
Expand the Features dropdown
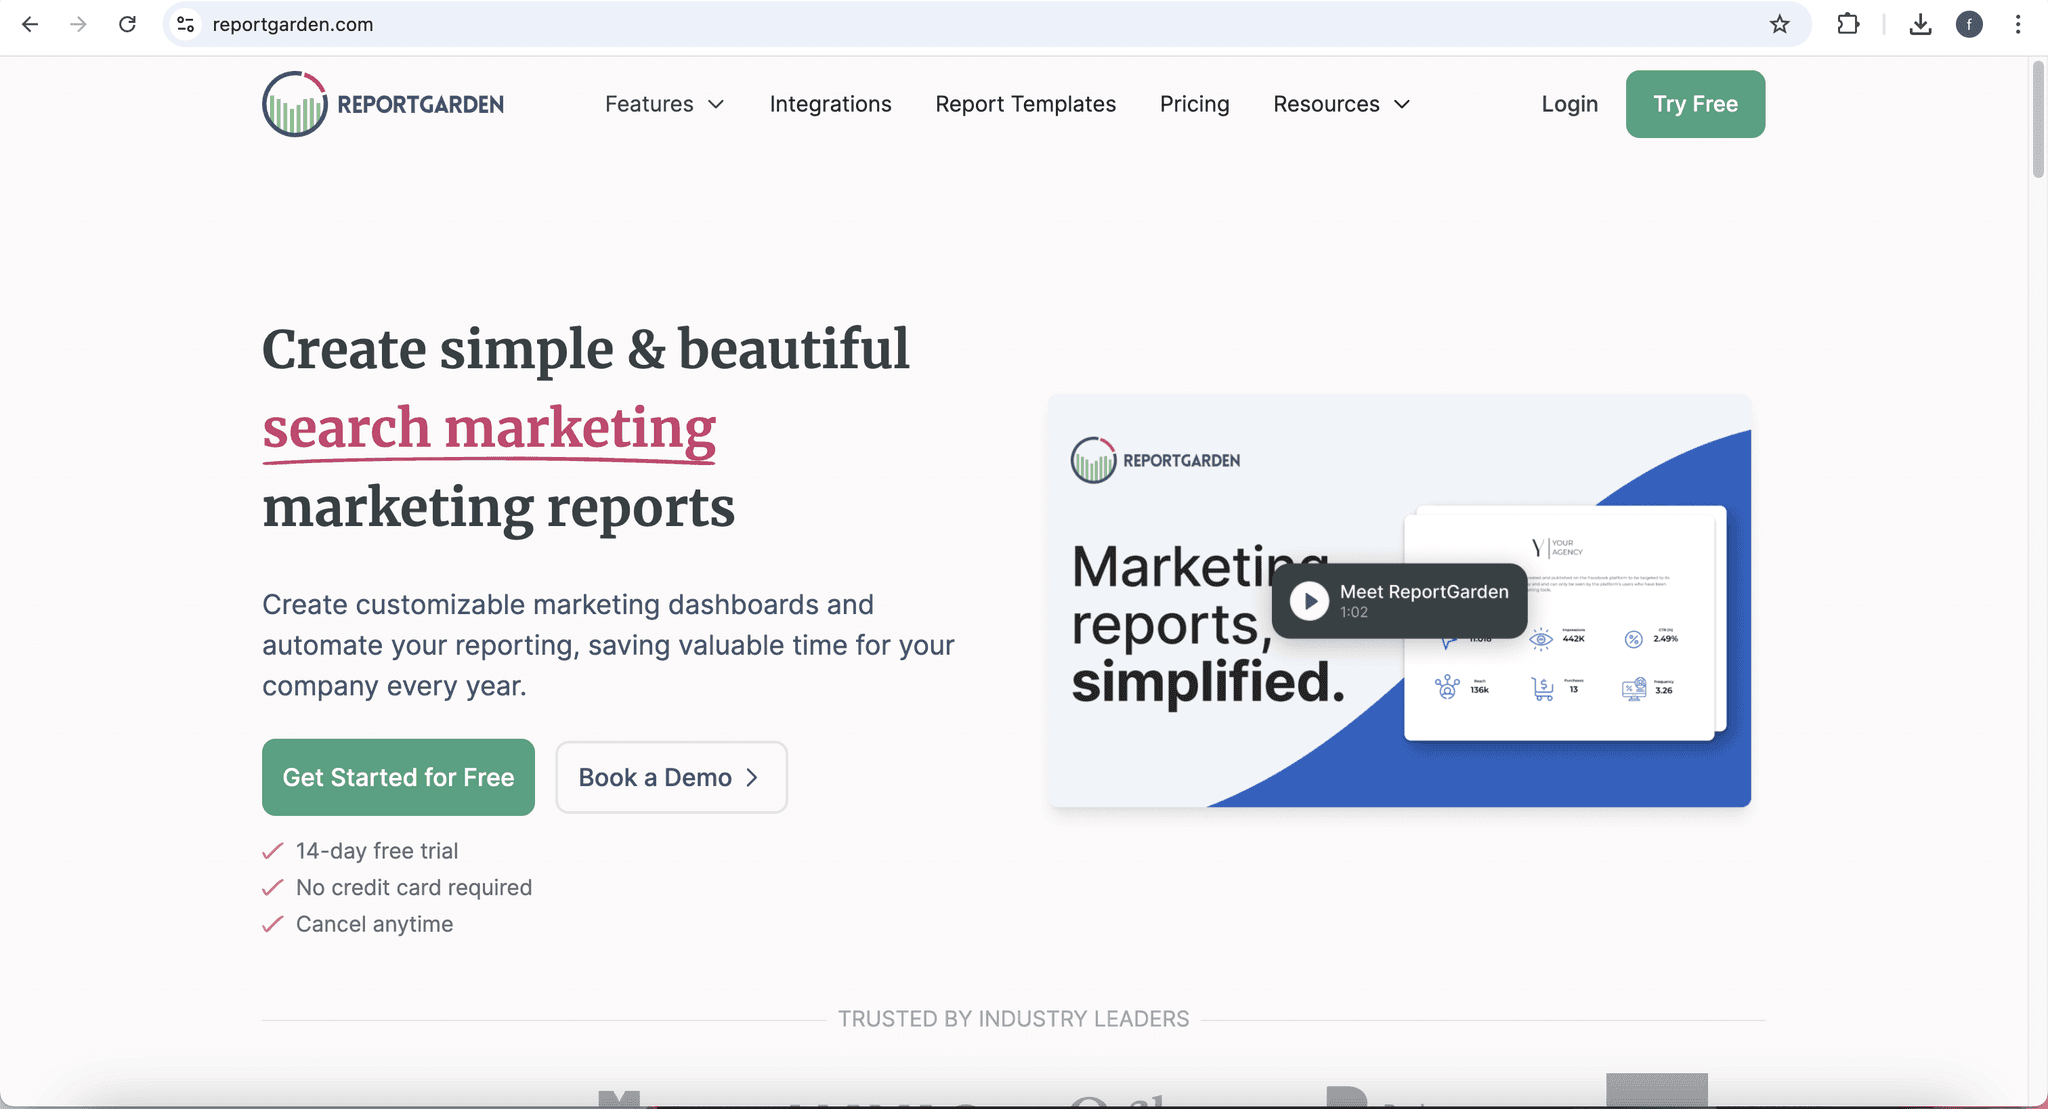tap(663, 104)
